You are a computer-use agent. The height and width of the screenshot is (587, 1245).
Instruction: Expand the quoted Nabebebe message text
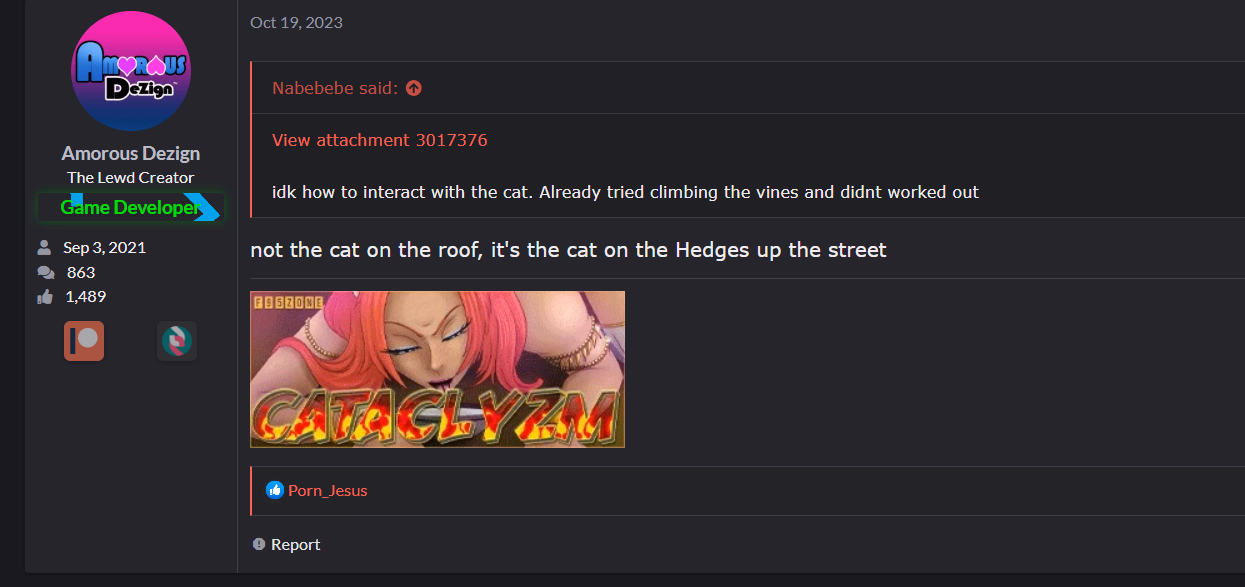(625, 192)
